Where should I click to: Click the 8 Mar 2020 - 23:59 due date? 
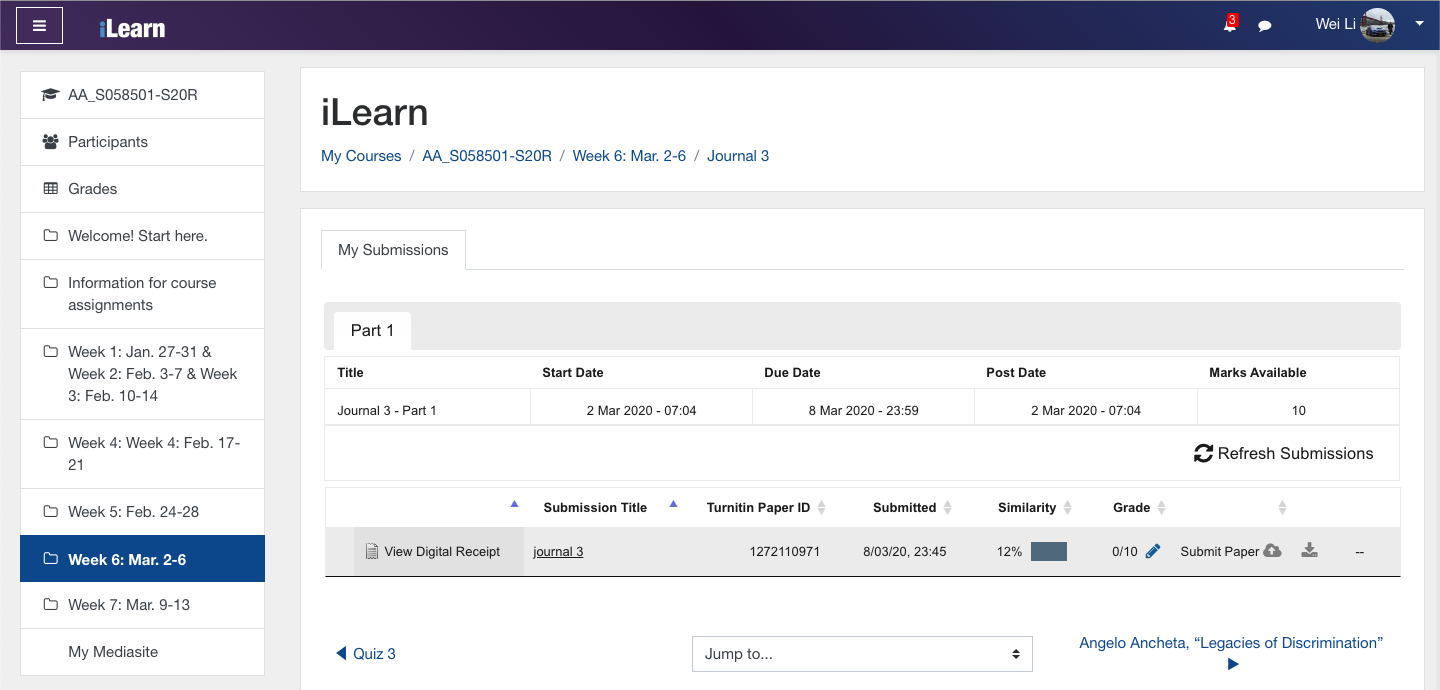(863, 410)
